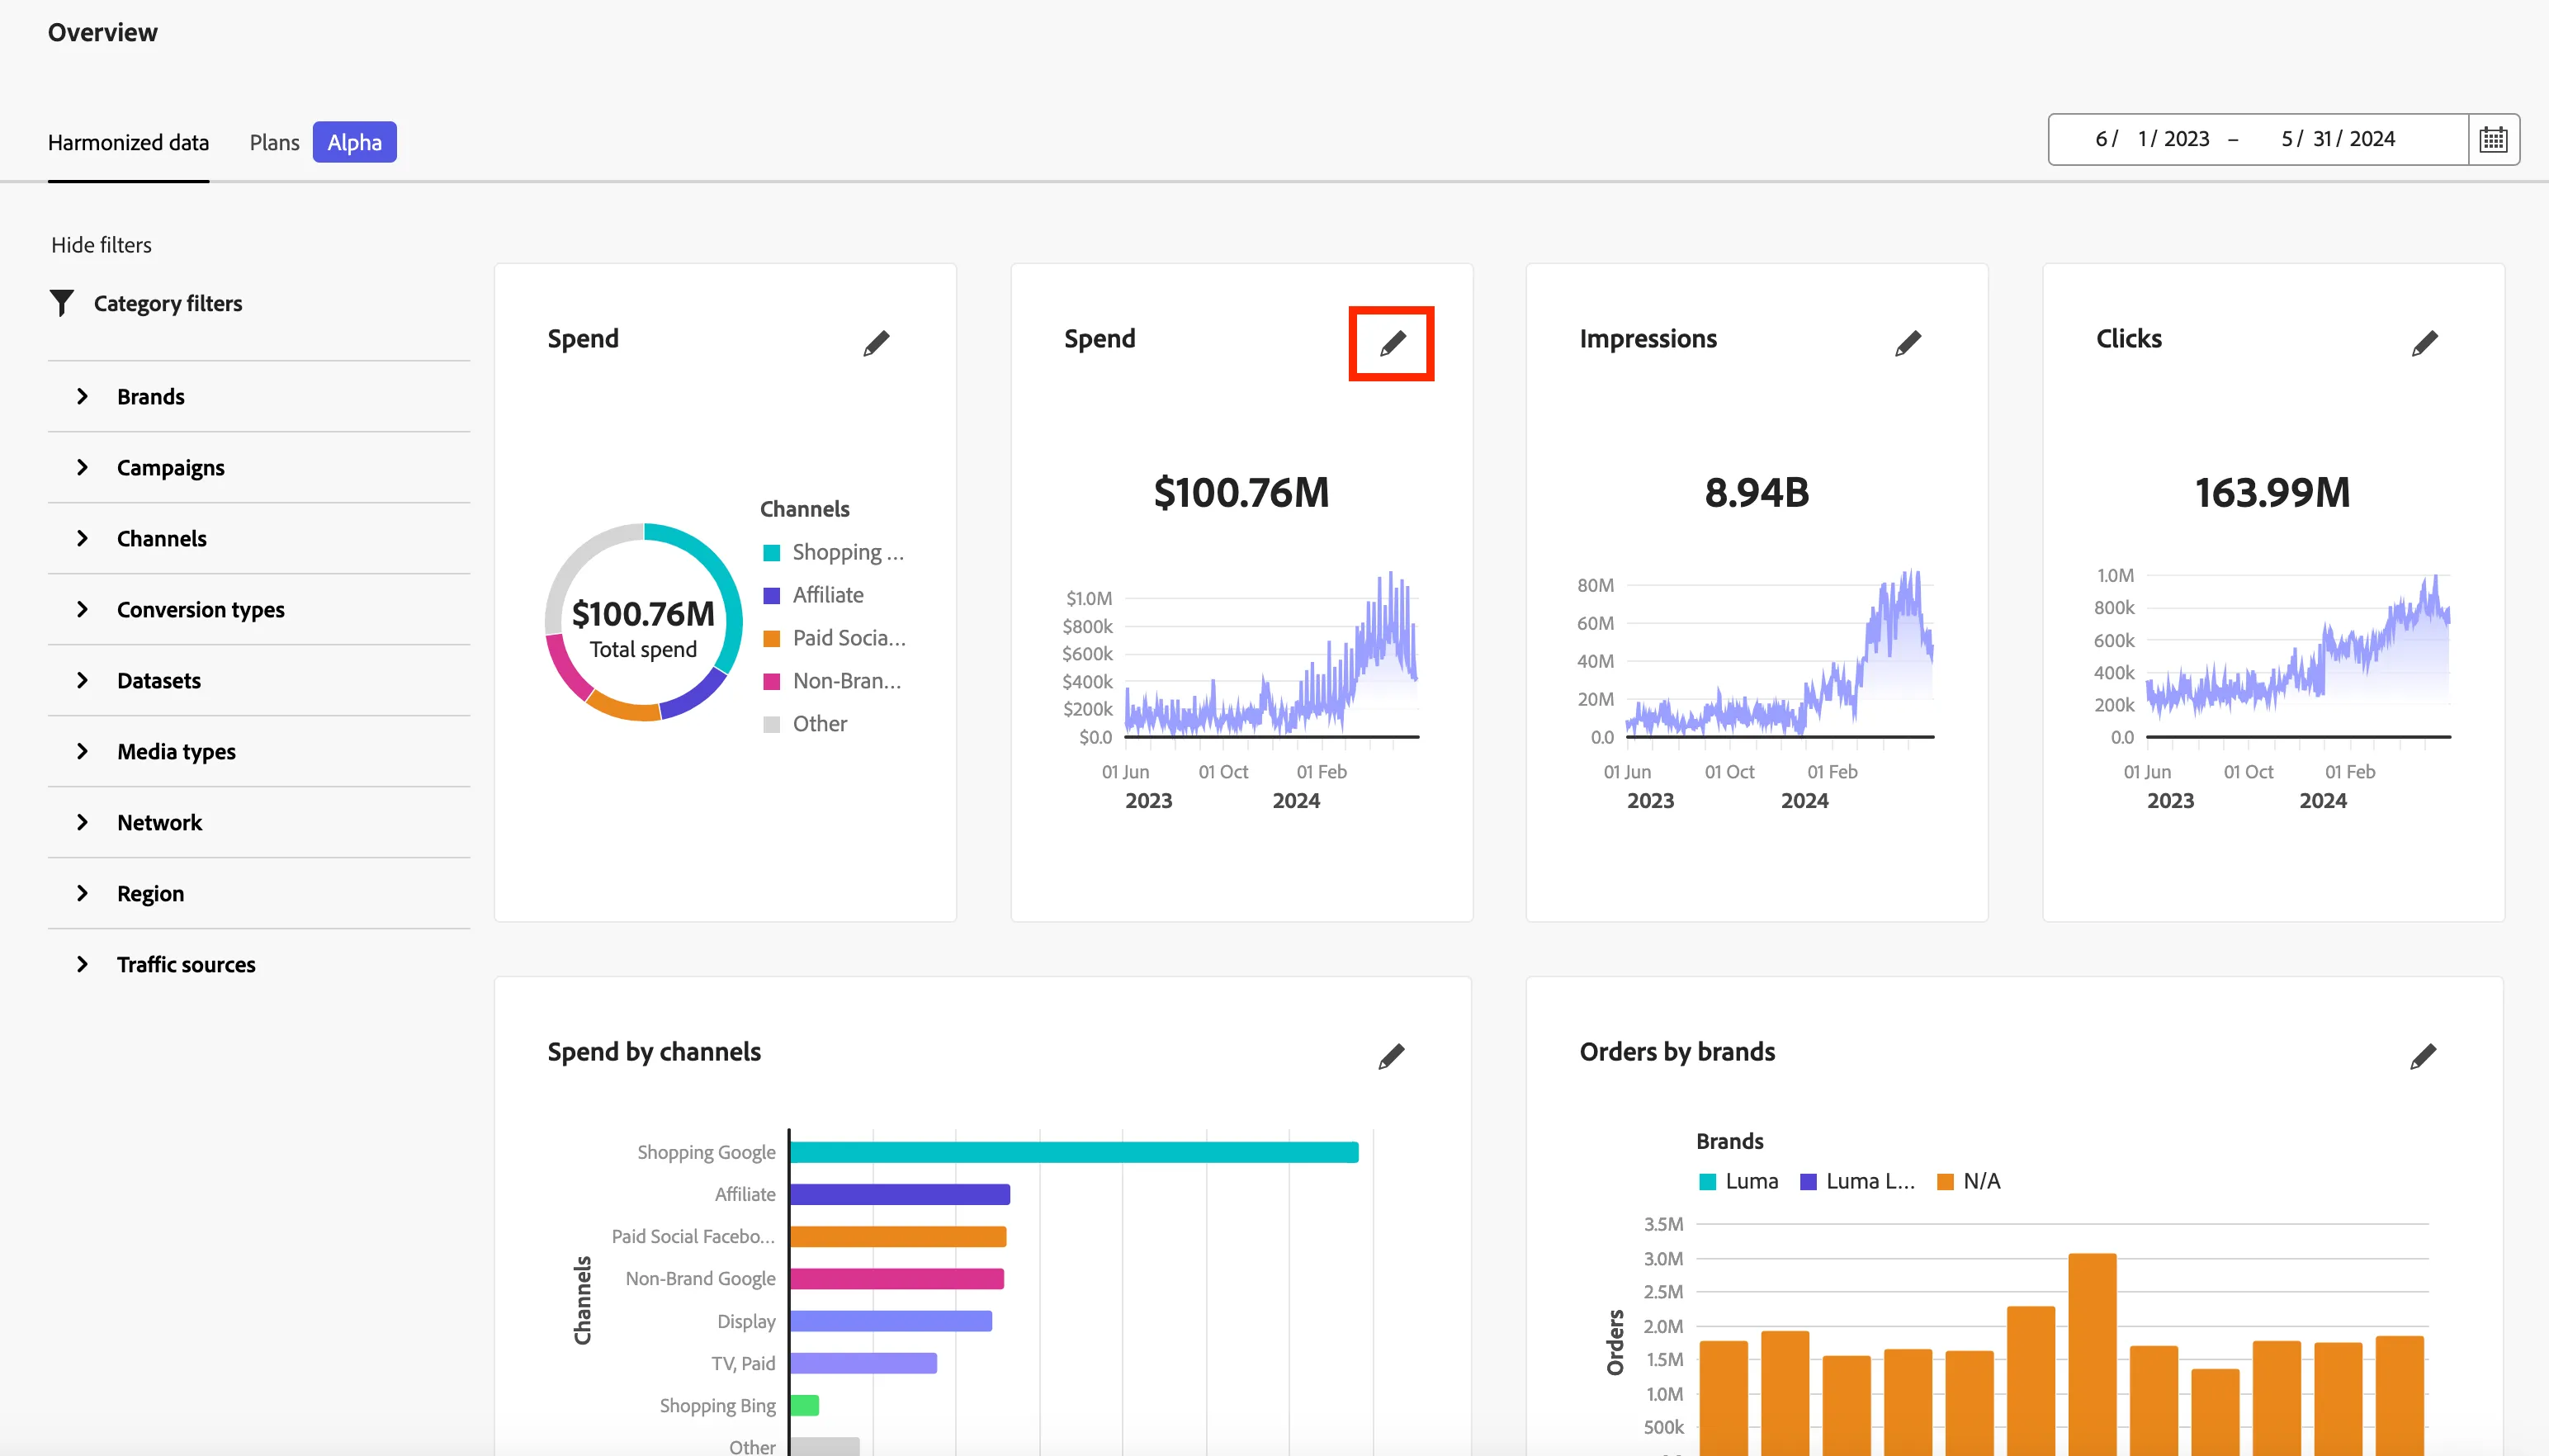Expand the Traffic sources filter
The height and width of the screenshot is (1456, 2549).
click(x=259, y=964)
